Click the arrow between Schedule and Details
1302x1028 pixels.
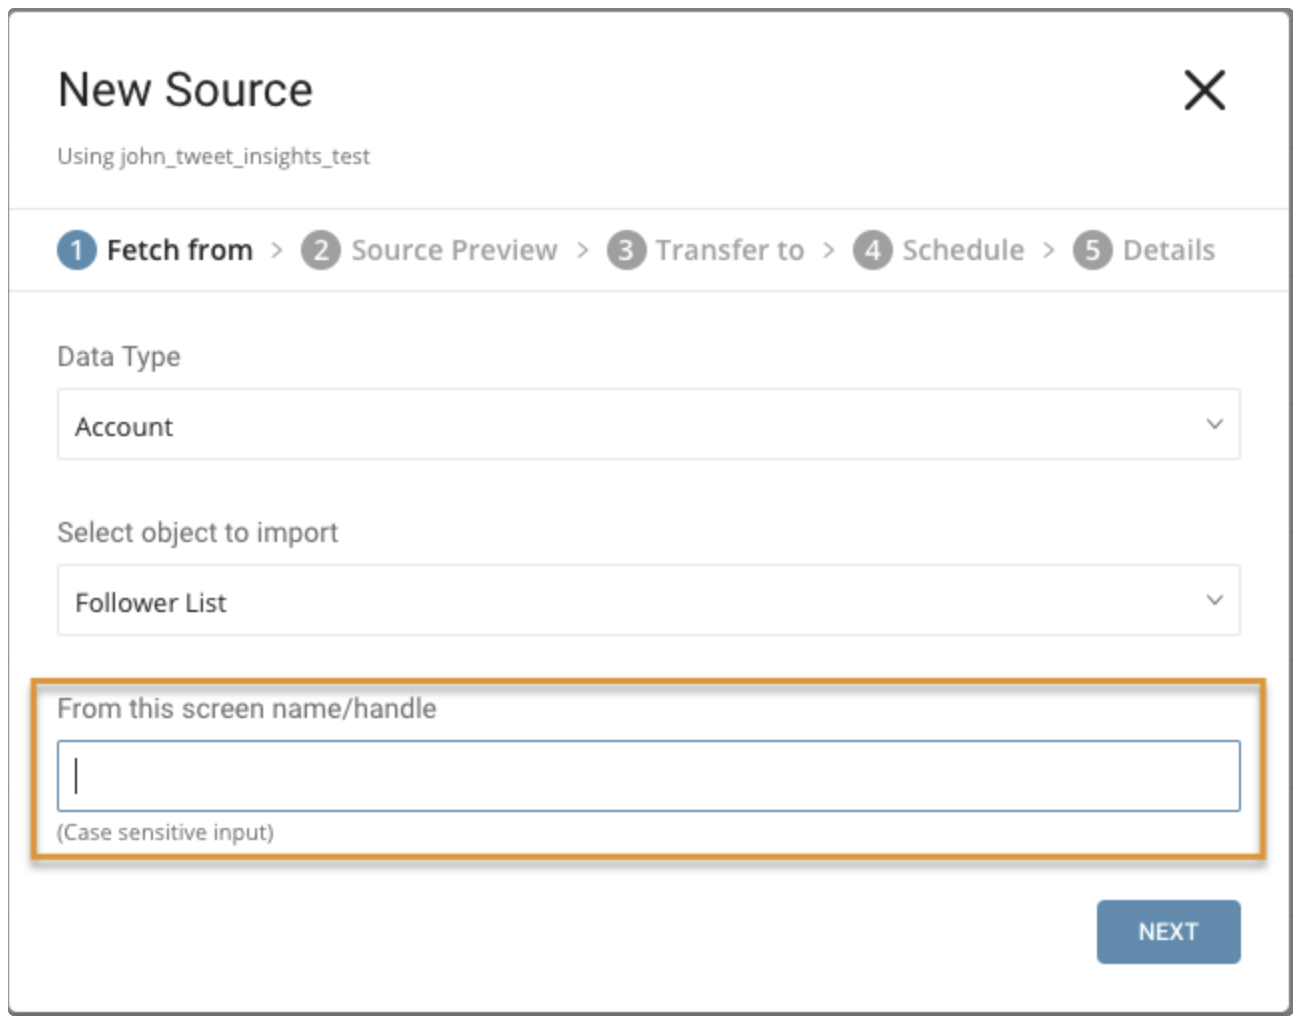[1048, 250]
